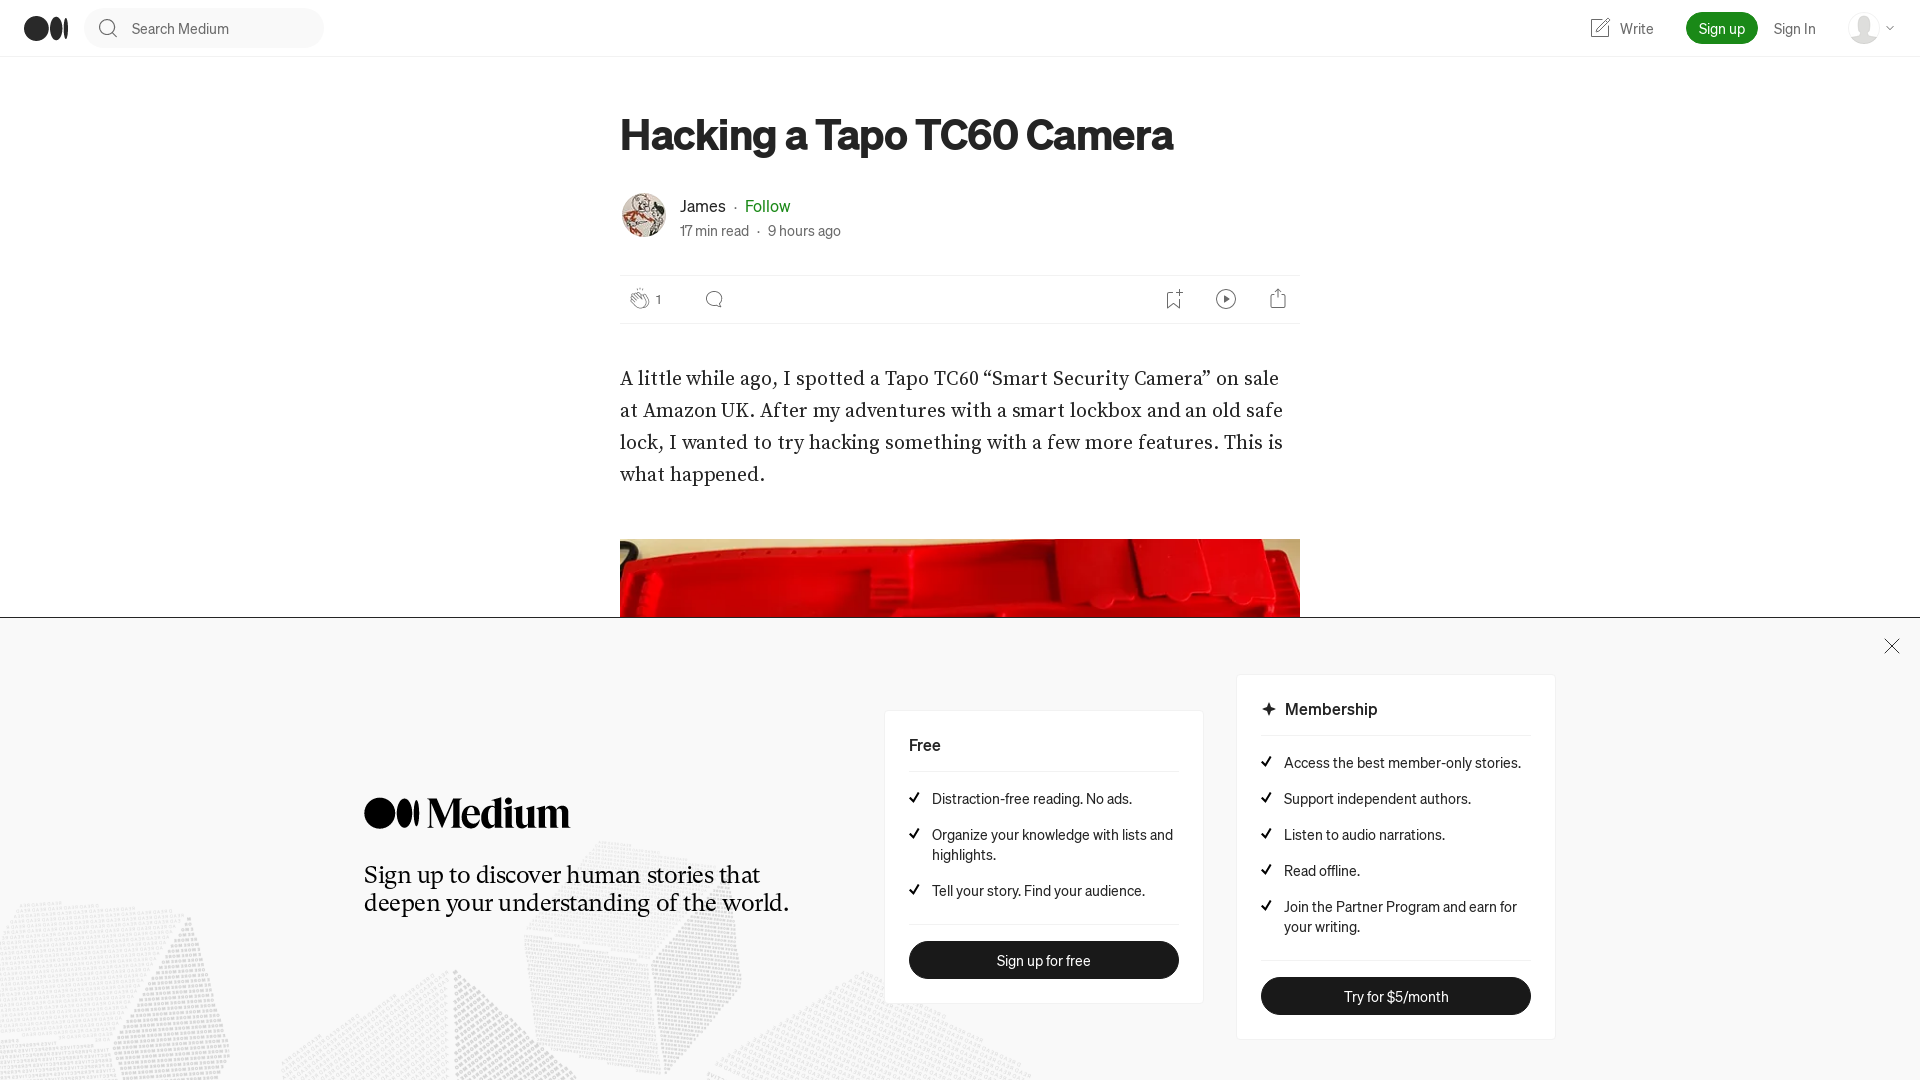This screenshot has height=1080, width=1920.
Task: Click the article thumbnail image
Action: [x=960, y=578]
